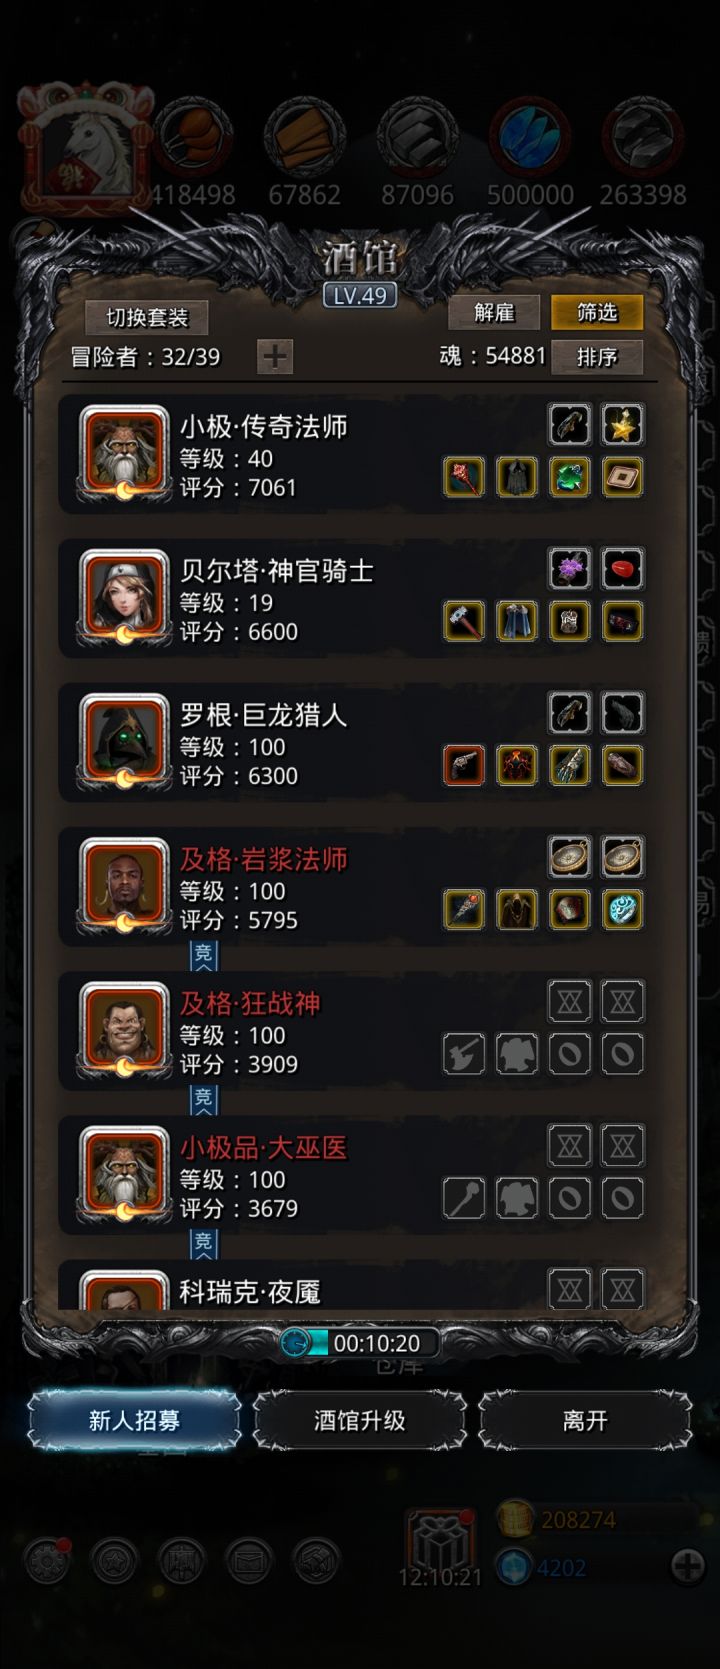
Task: Tap the pistol weapon icon of 罗根·巨龙猎人
Action: tap(464, 765)
